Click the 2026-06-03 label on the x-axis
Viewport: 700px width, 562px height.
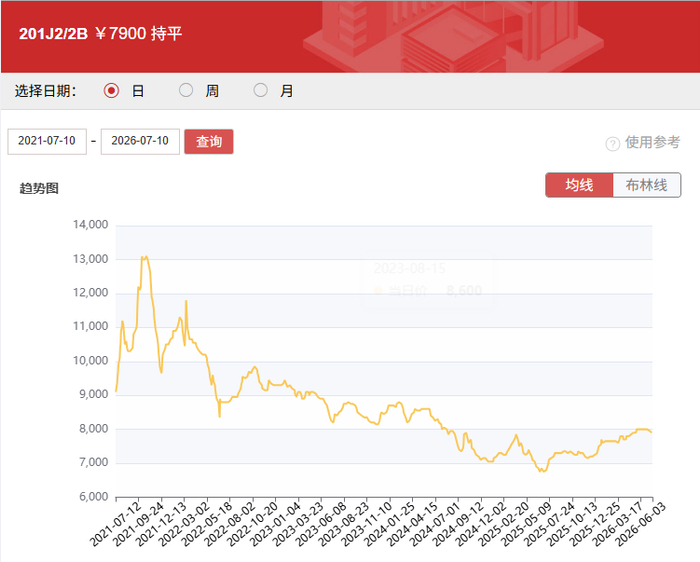point(641,524)
